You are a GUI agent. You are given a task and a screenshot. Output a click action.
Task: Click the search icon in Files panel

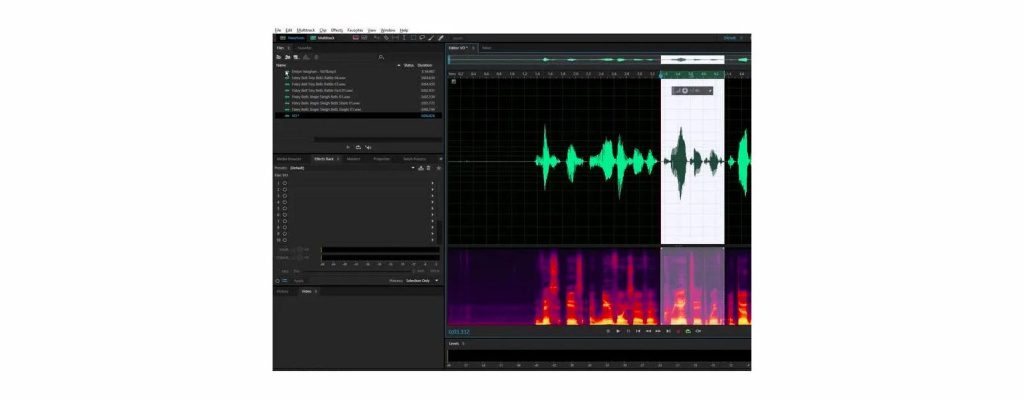point(381,57)
